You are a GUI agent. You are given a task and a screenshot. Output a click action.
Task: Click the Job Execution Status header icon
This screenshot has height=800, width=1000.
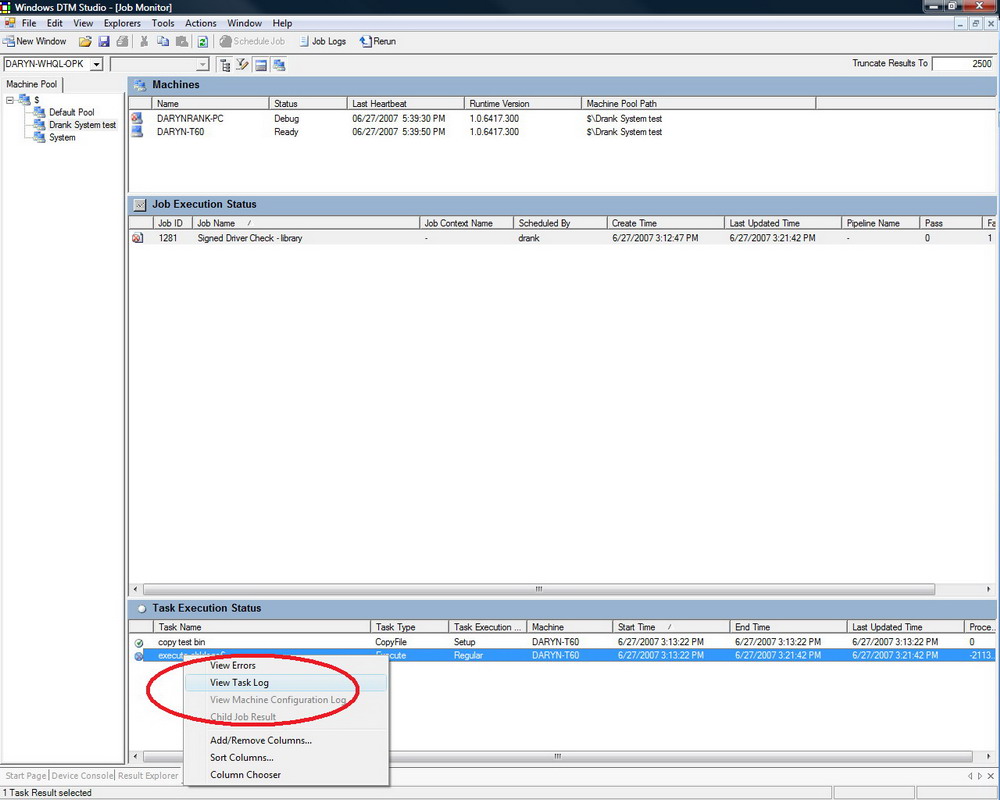pyautogui.click(x=140, y=205)
